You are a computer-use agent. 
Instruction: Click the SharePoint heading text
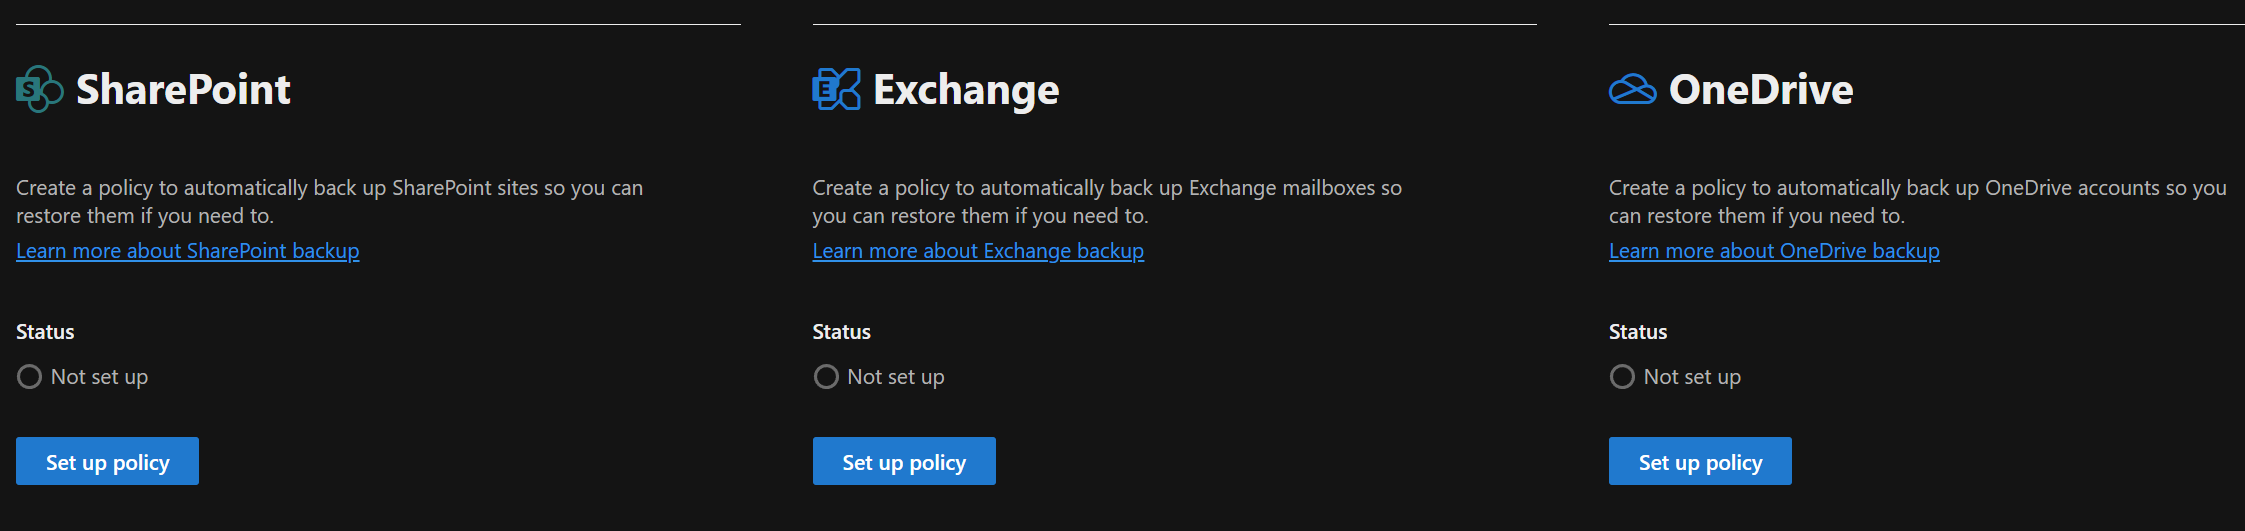coord(183,90)
